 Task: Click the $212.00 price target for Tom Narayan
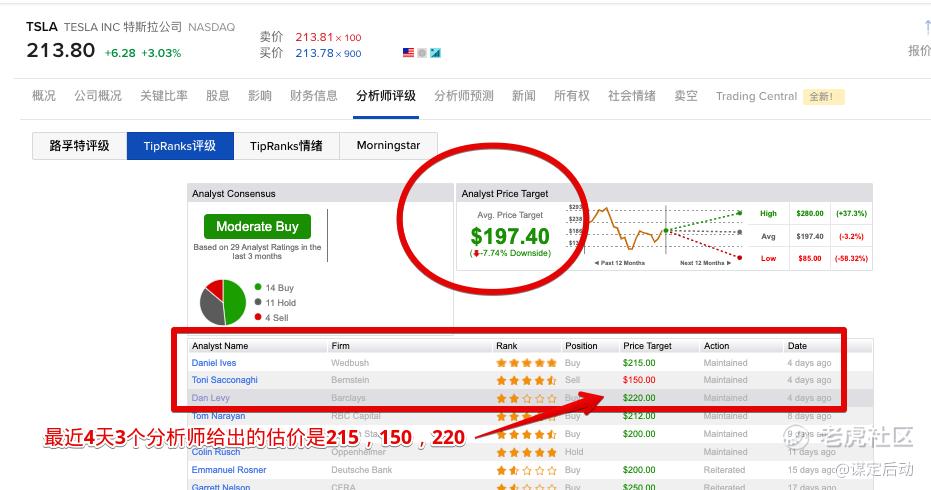click(639, 416)
